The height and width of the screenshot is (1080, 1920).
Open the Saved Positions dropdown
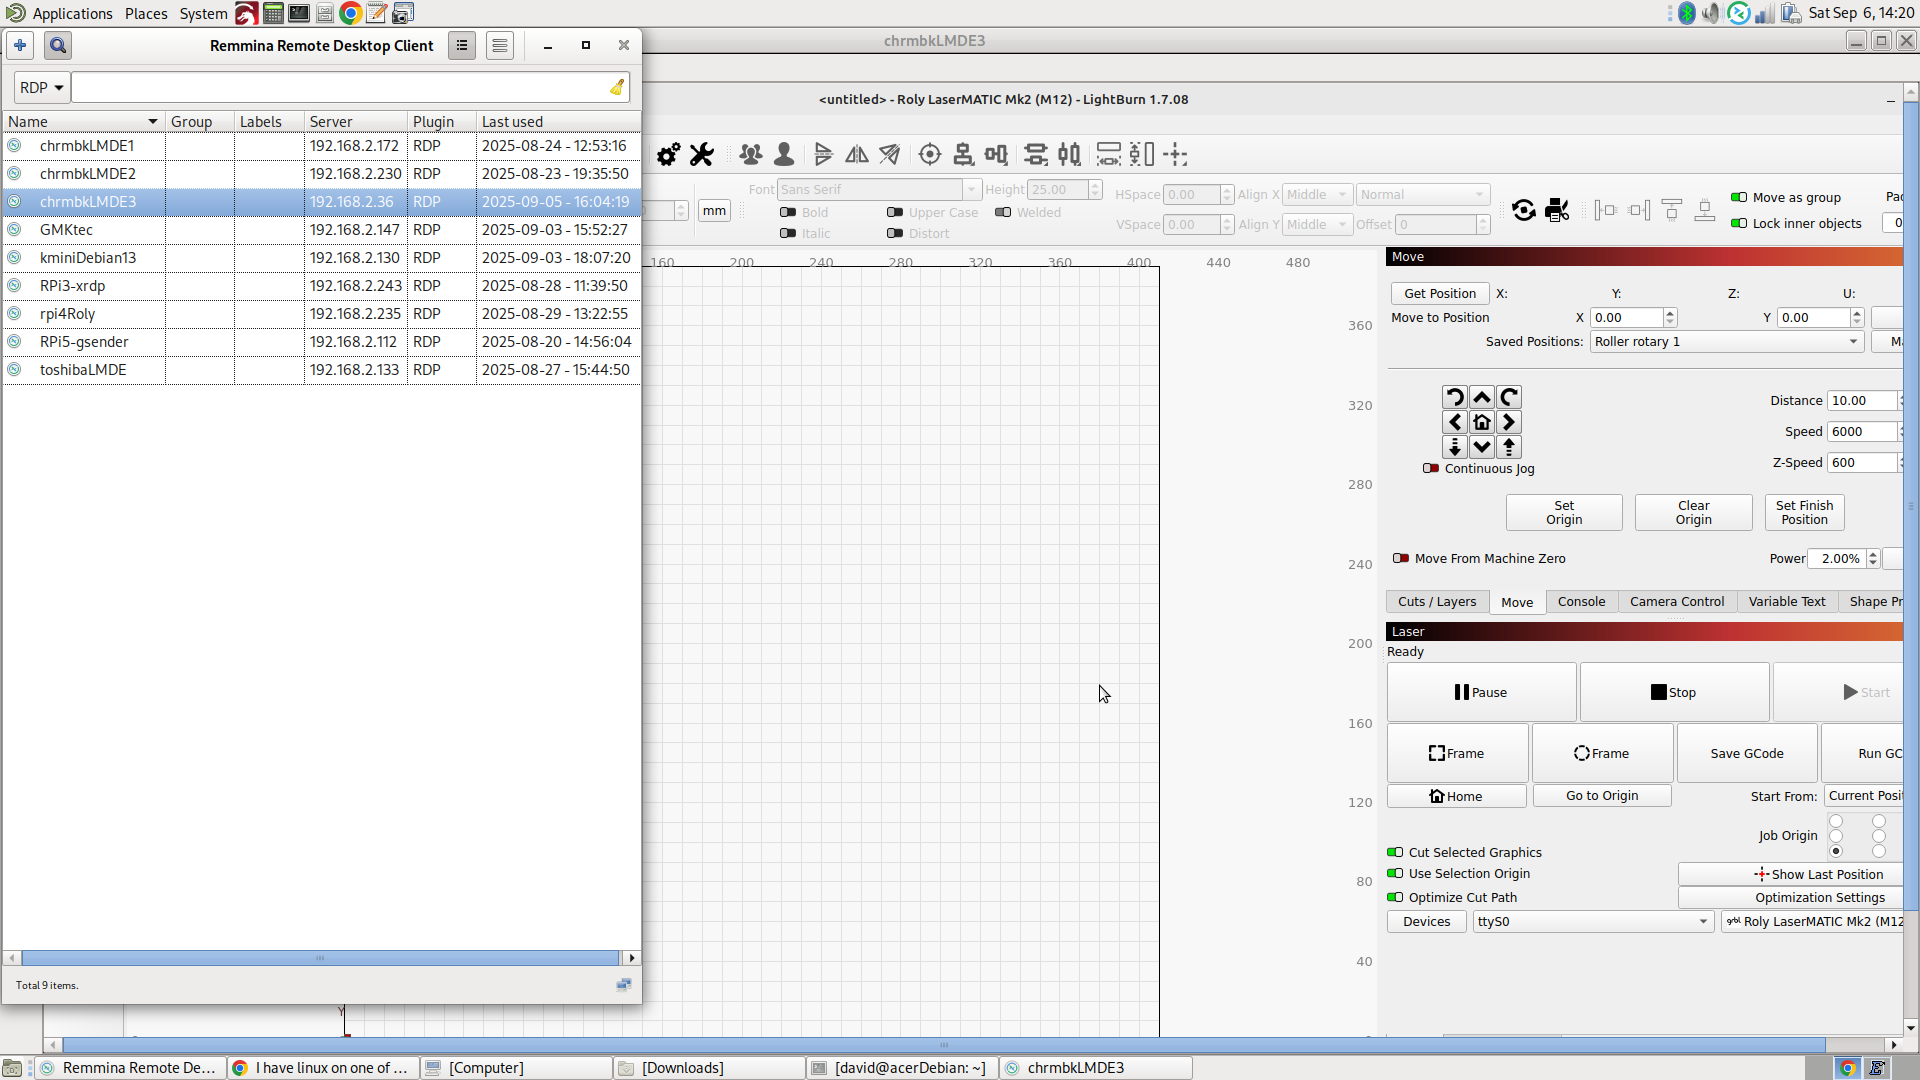(1725, 342)
